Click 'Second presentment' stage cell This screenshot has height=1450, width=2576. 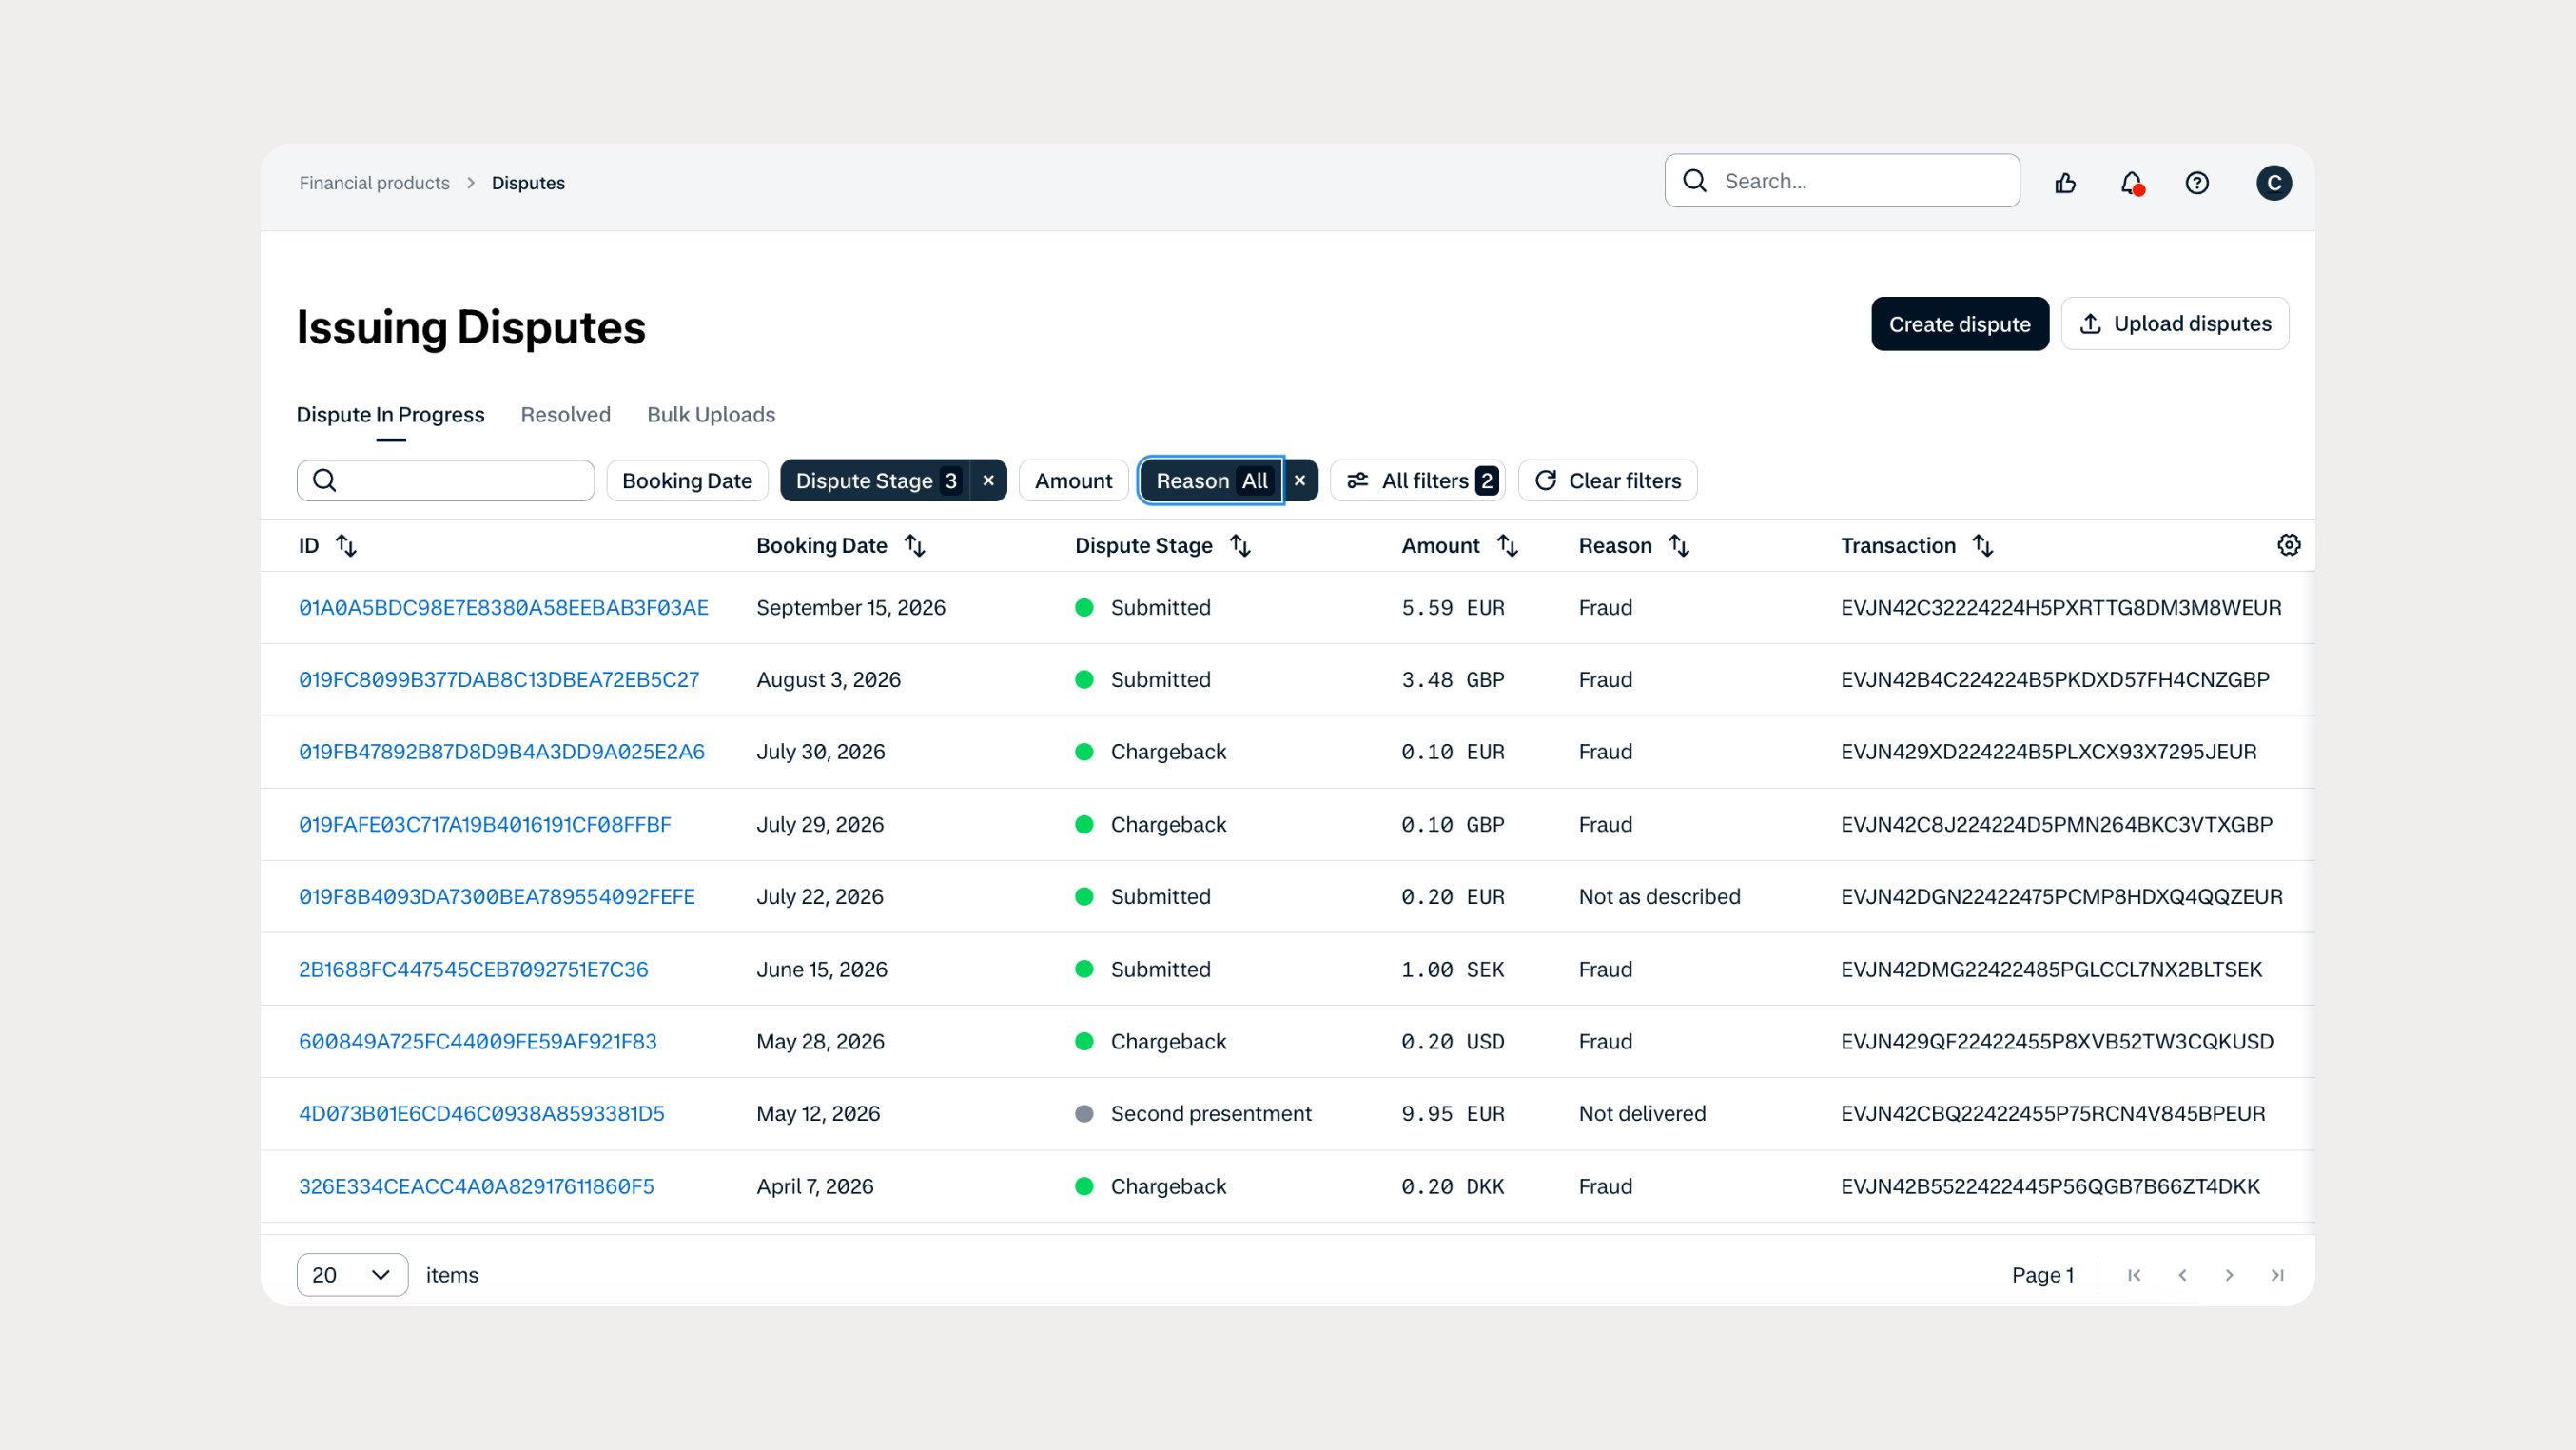point(1210,1114)
